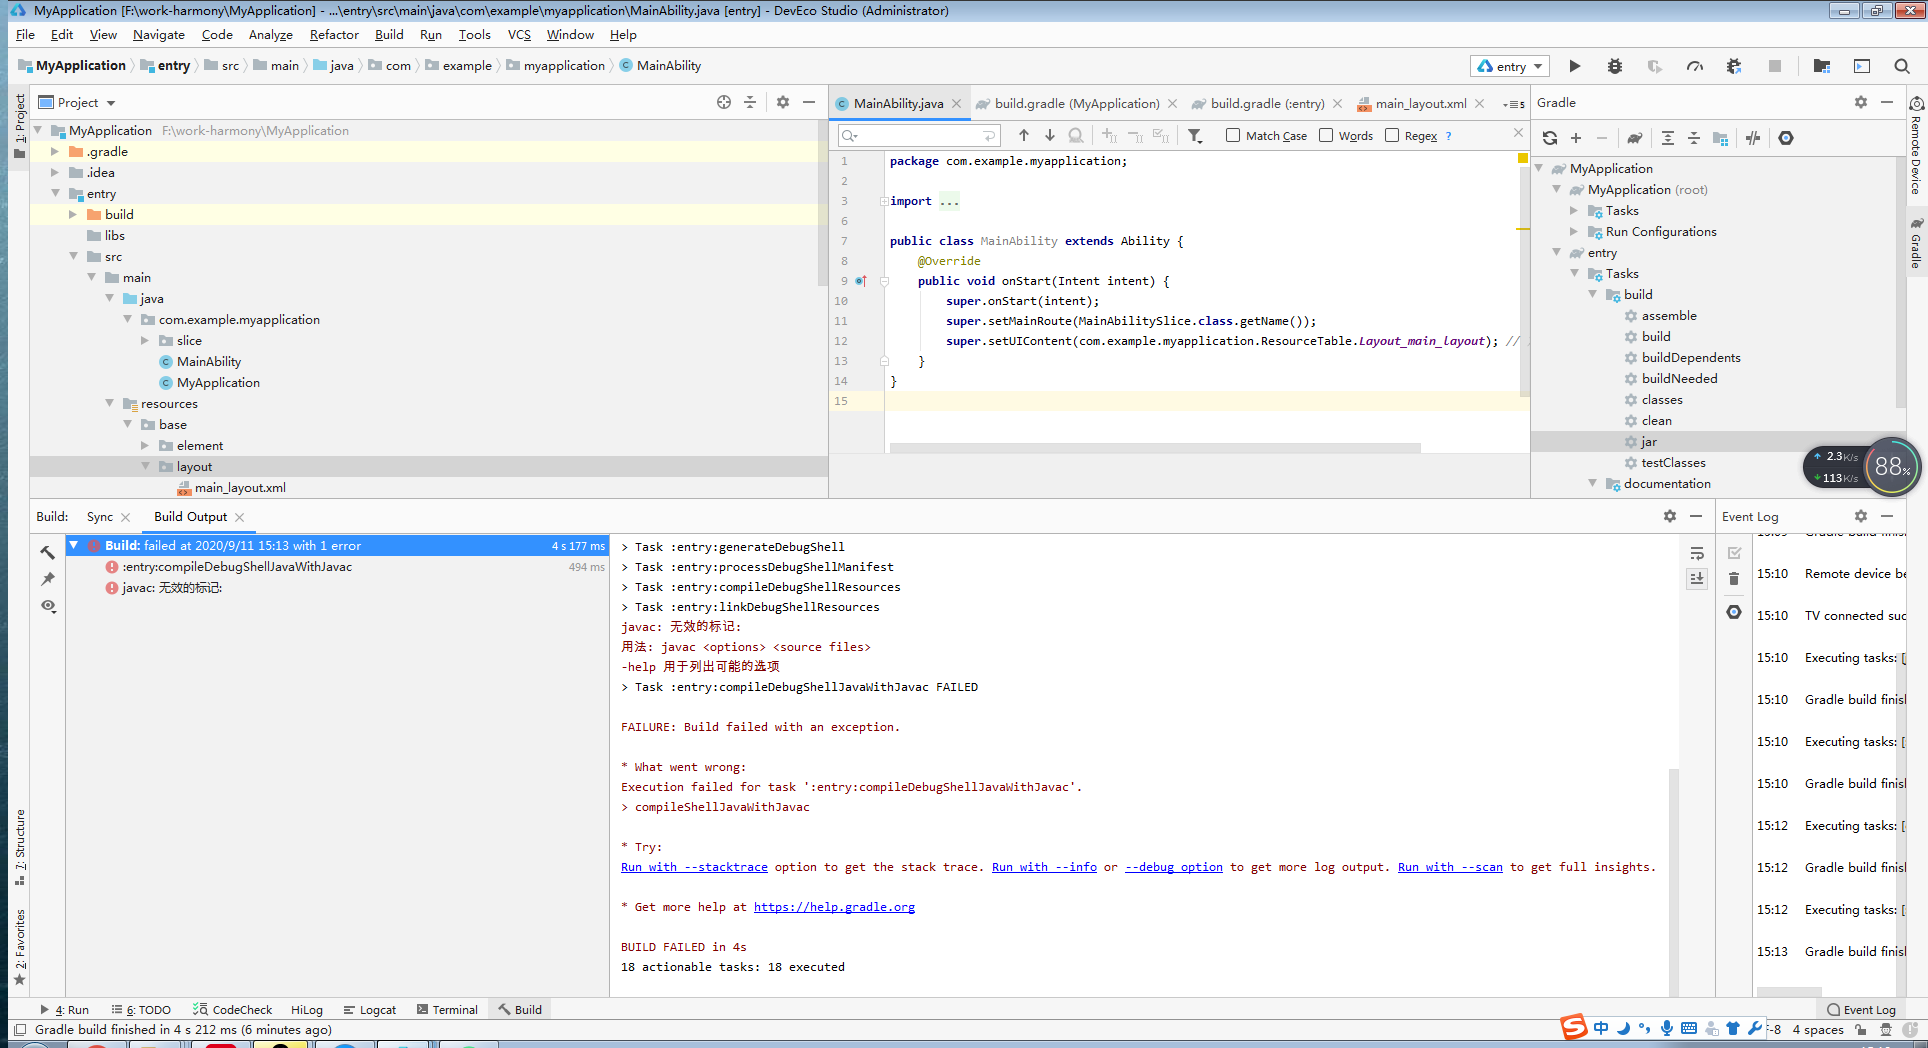Click Run with --scan link
This screenshot has height=1048, width=1928.
point(1450,867)
